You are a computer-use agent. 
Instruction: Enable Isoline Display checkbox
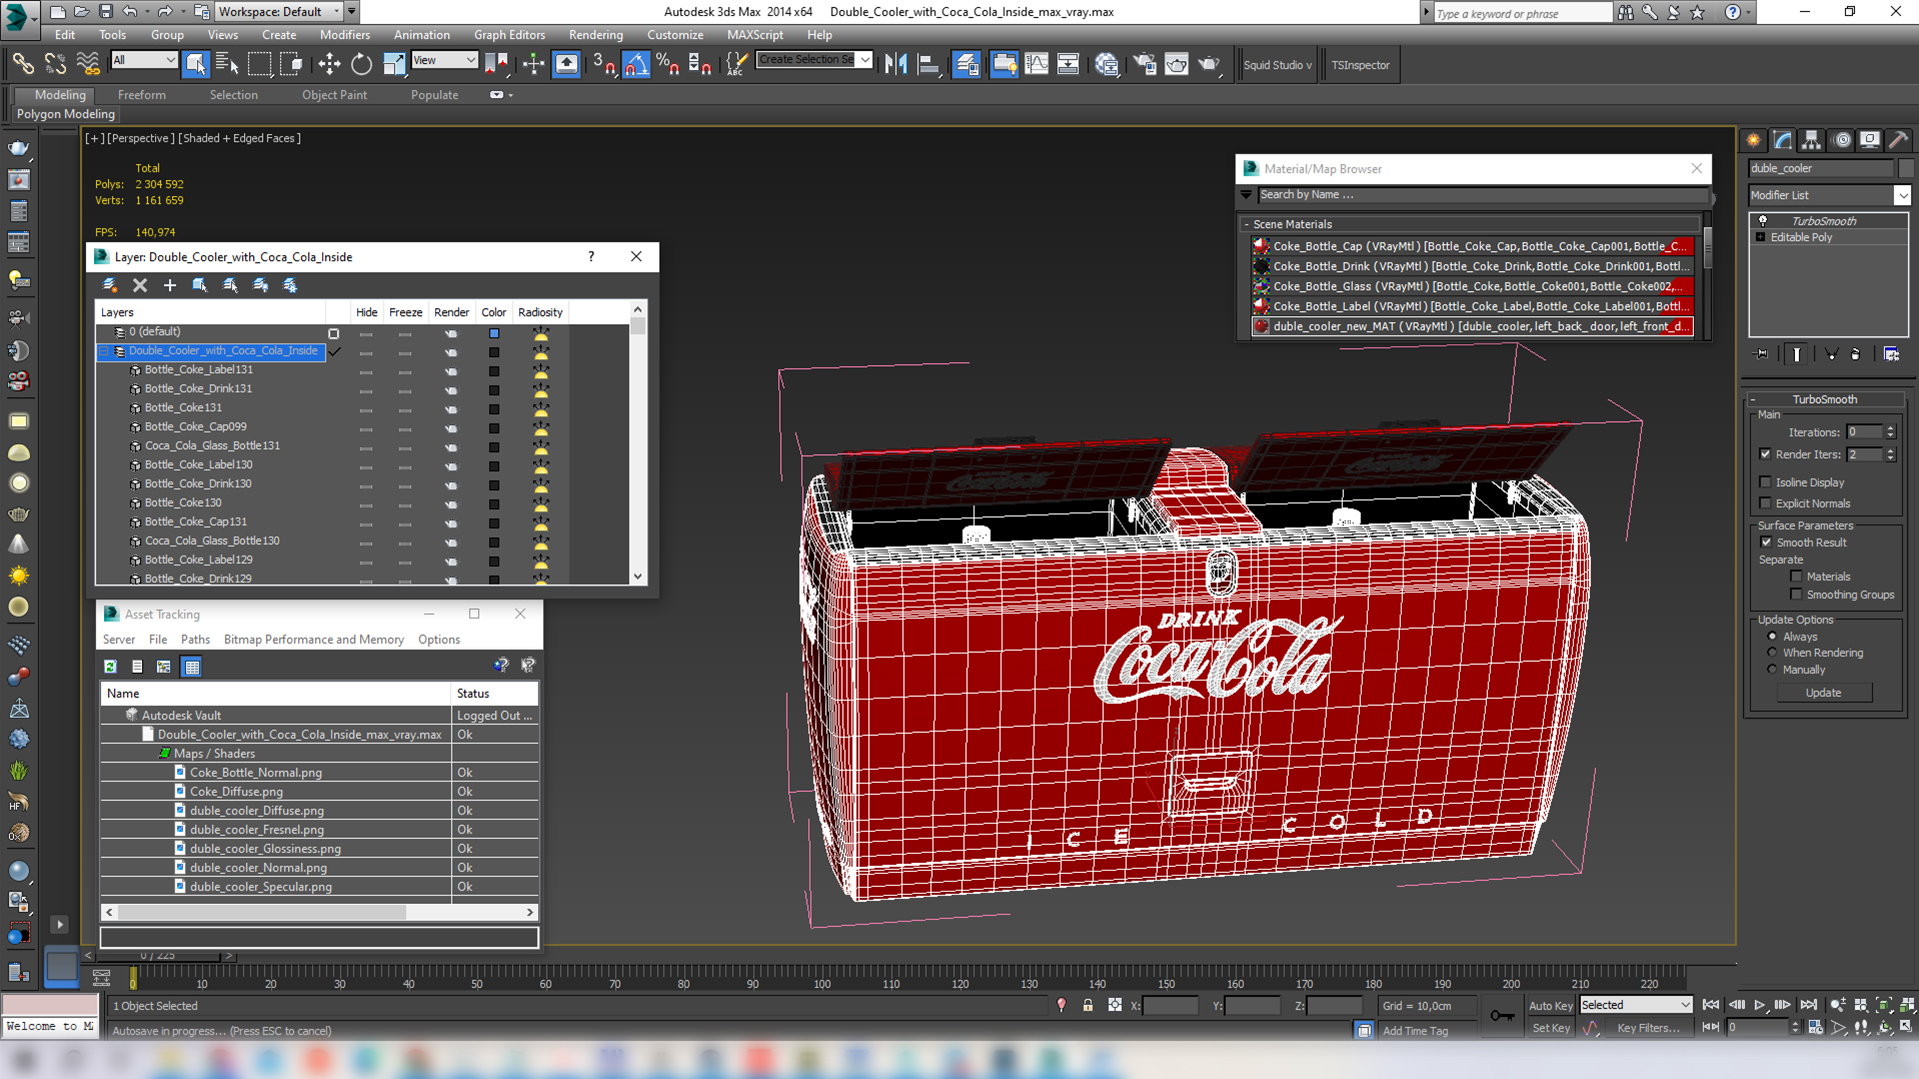tap(1765, 482)
